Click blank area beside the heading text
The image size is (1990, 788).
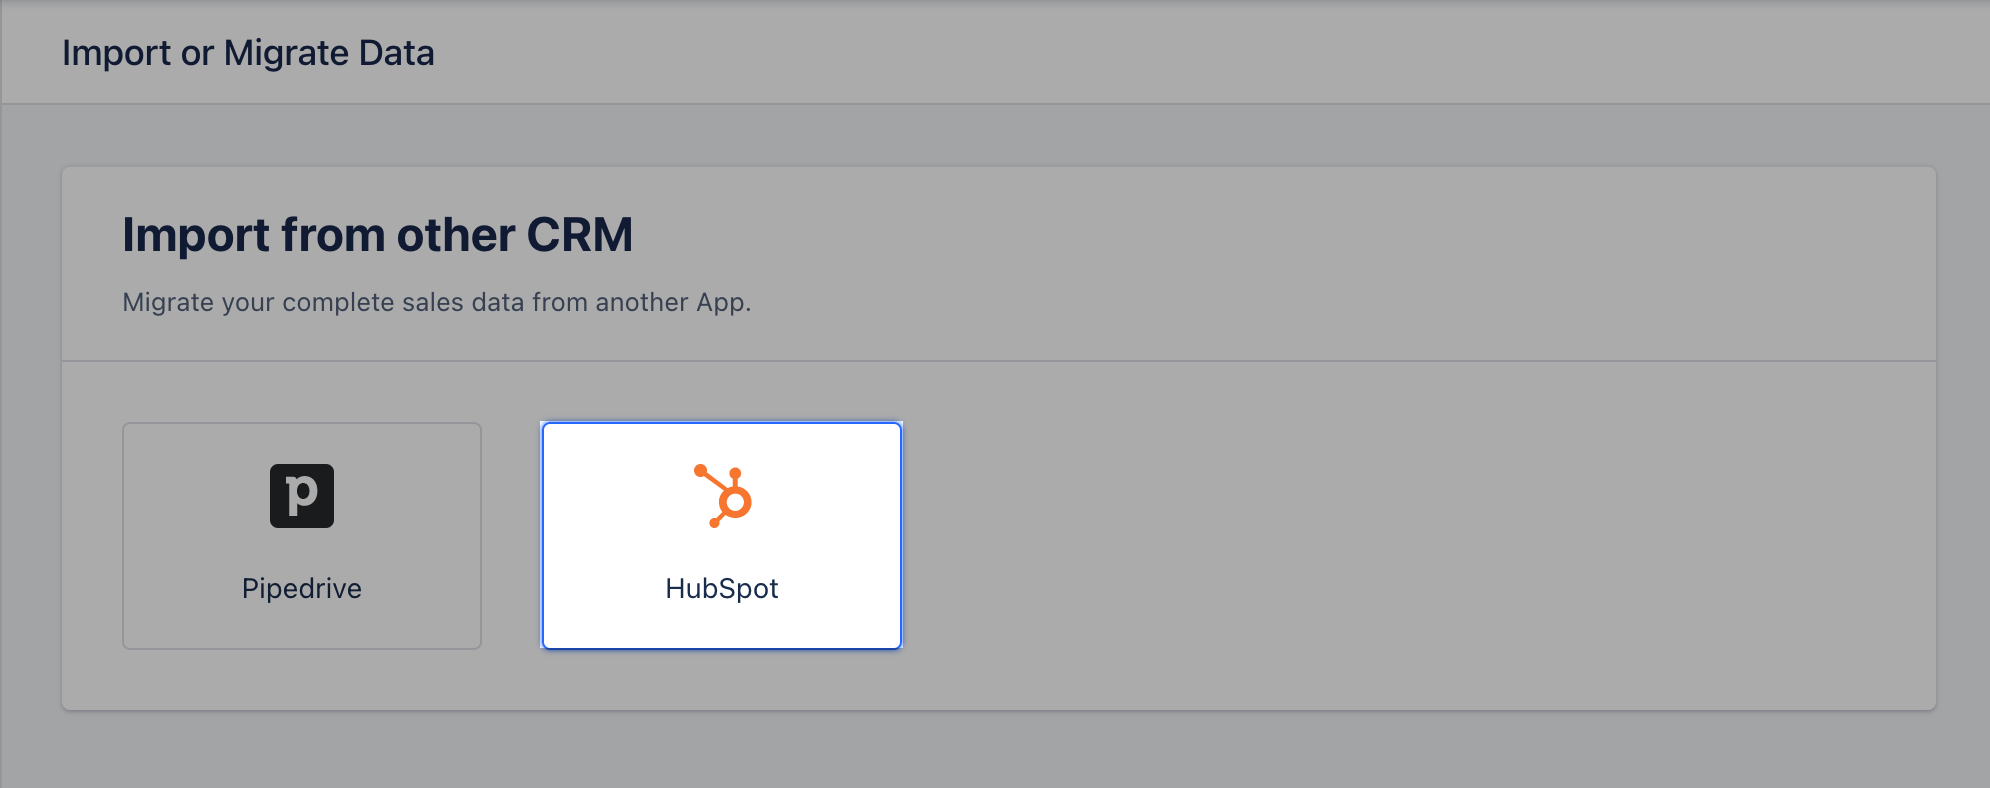pyautogui.click(x=1250, y=236)
